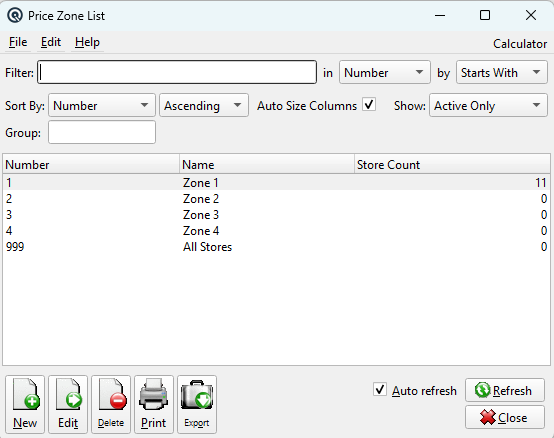Viewport: 554px width, 438px height.
Task: Select the All Stores row
Action: tap(276, 247)
